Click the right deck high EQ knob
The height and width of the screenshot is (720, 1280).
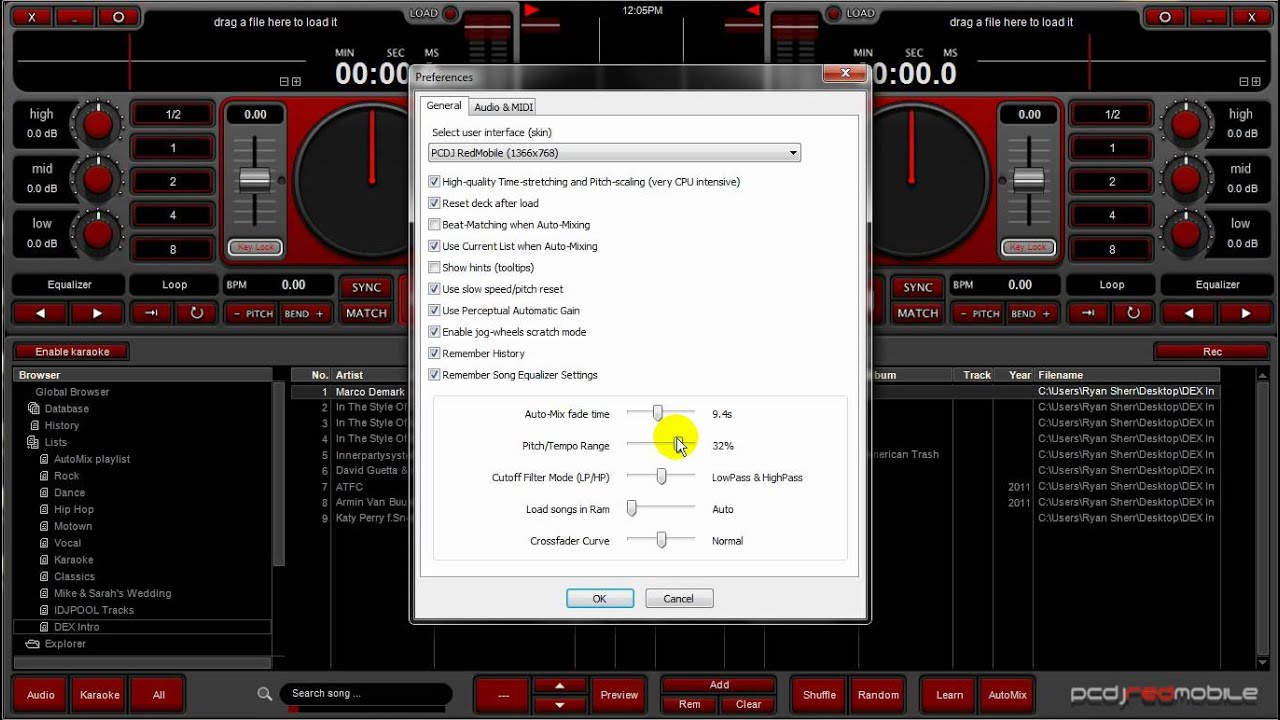point(1186,124)
